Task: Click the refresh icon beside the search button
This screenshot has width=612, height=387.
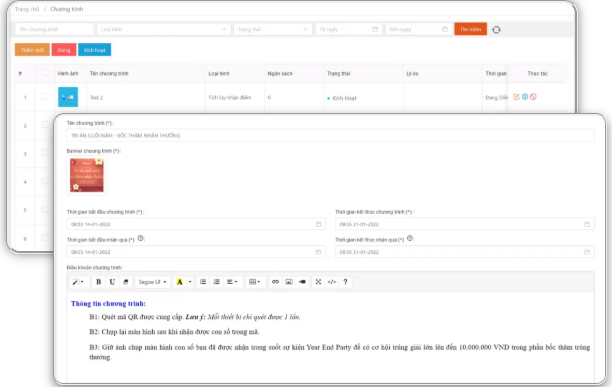Action: pyautogui.click(x=496, y=30)
